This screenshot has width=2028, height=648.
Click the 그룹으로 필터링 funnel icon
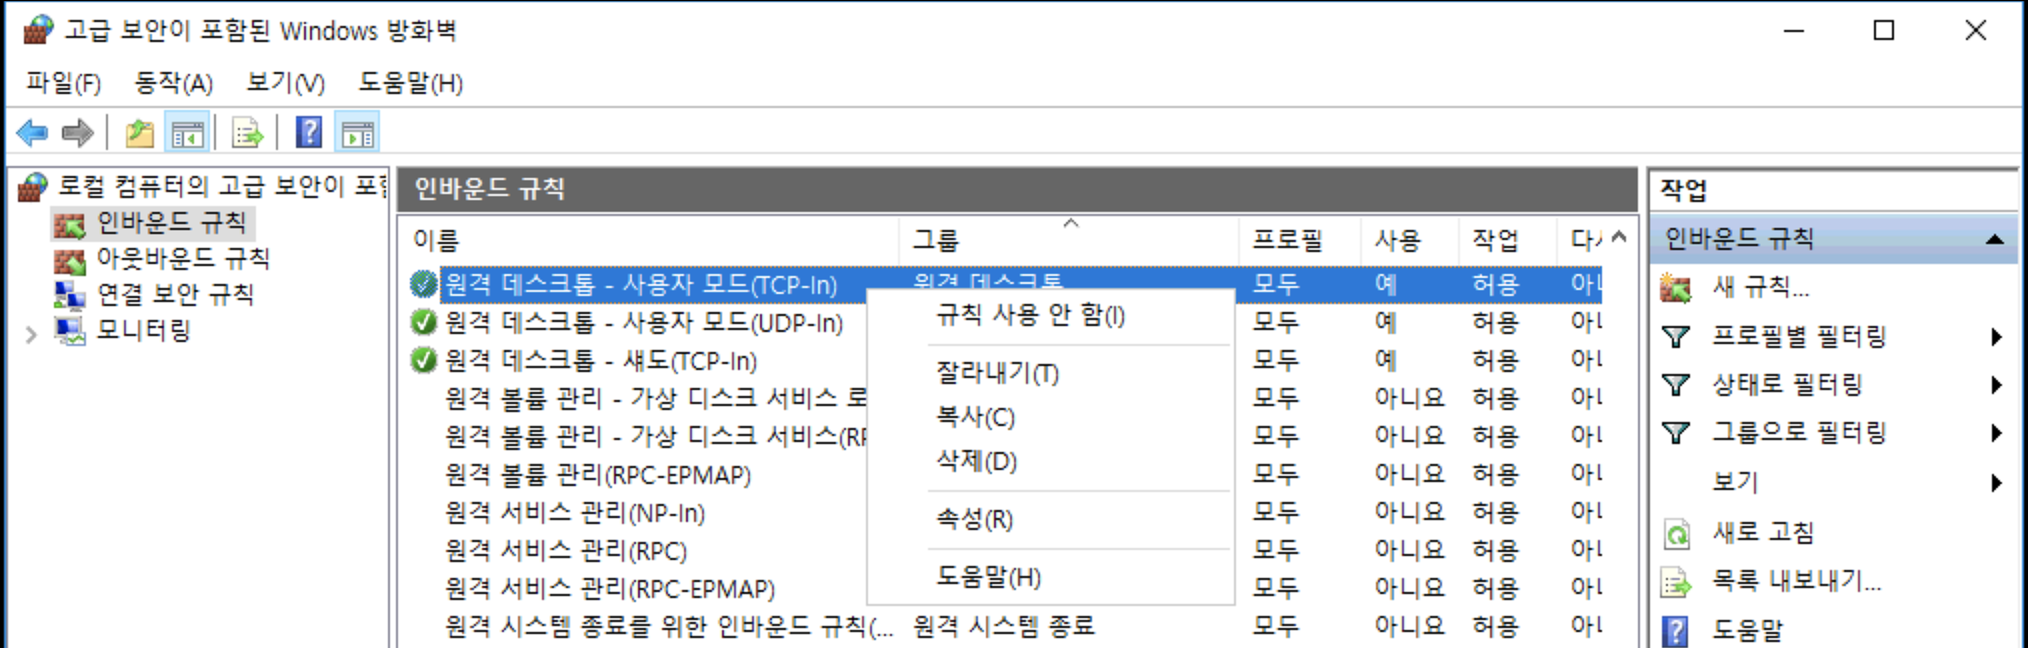[1676, 432]
